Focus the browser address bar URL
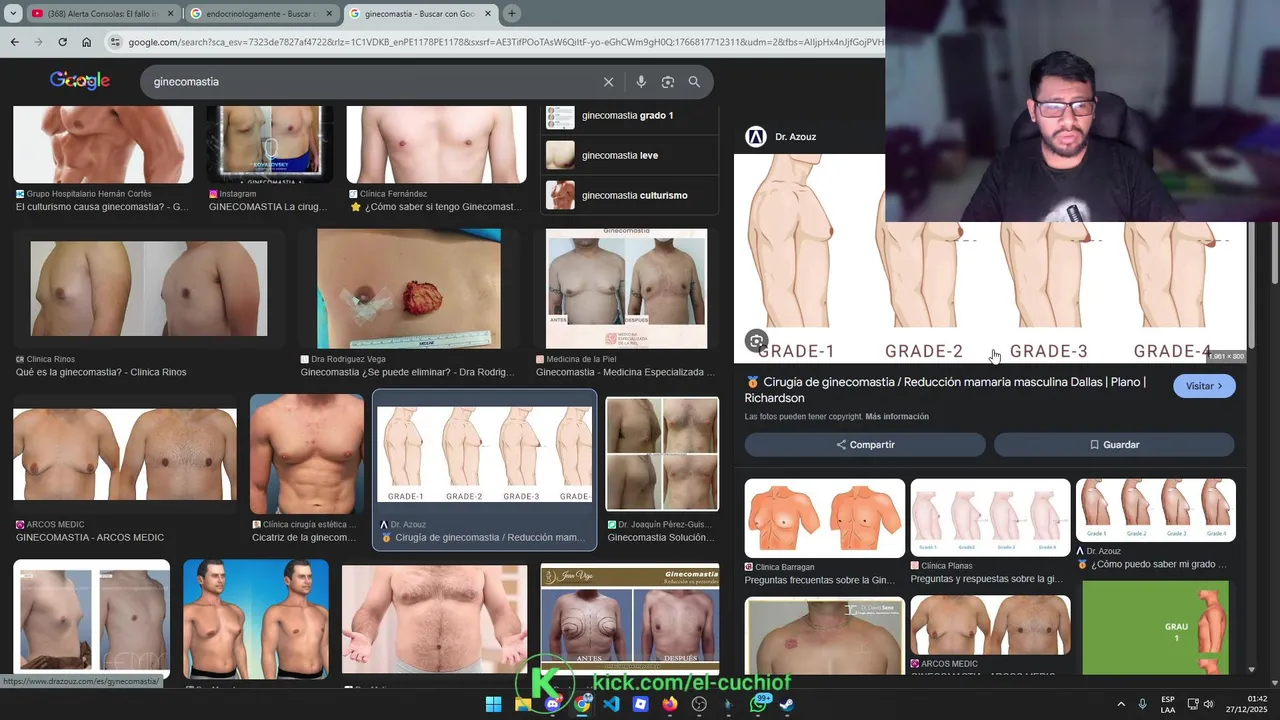 (x=505, y=42)
